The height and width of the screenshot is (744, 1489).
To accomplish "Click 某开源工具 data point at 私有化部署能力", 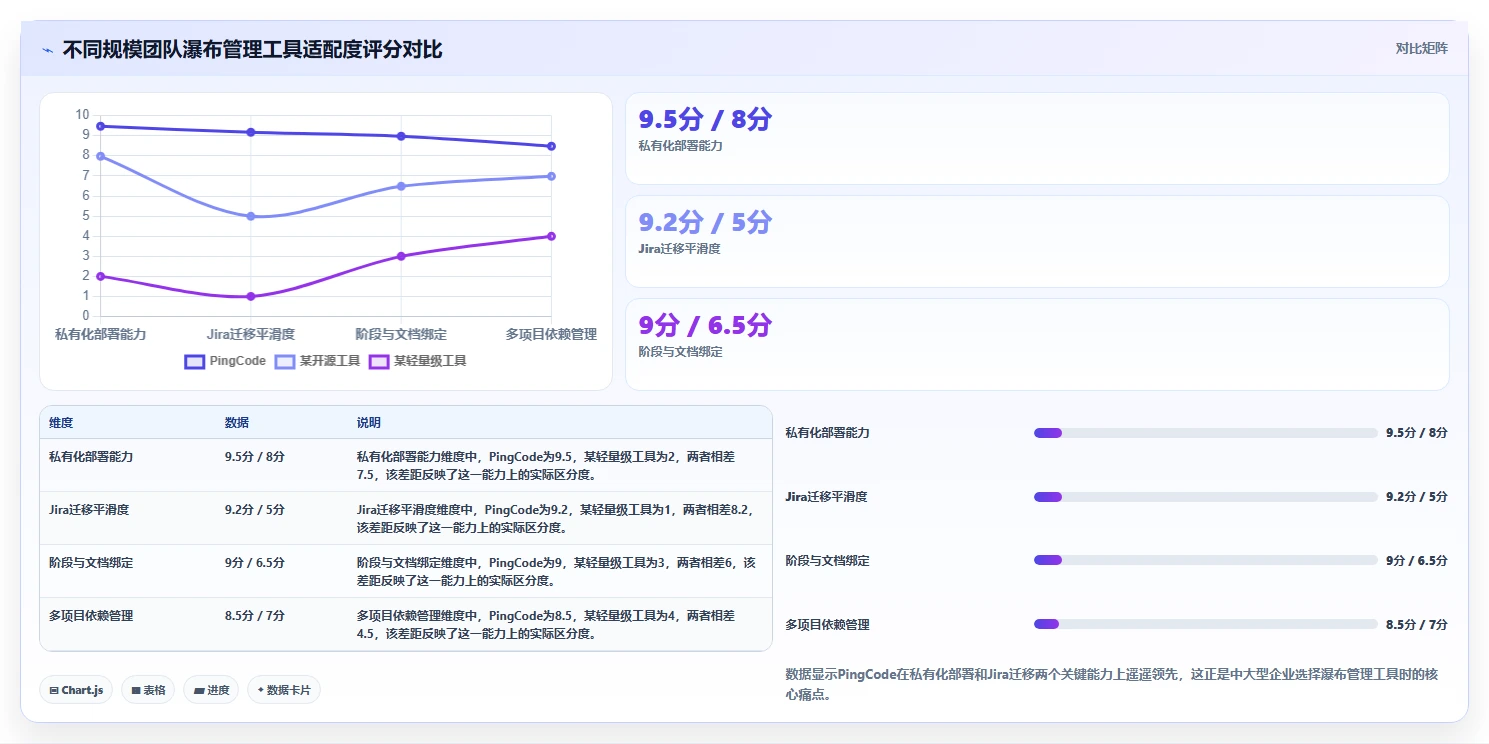I will 101,156.
